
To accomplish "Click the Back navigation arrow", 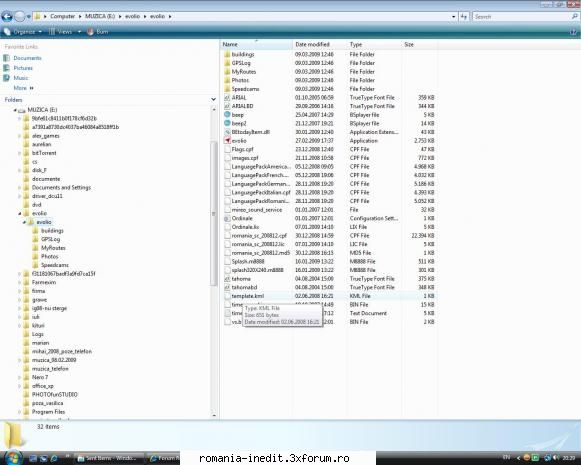I will click(7, 16).
